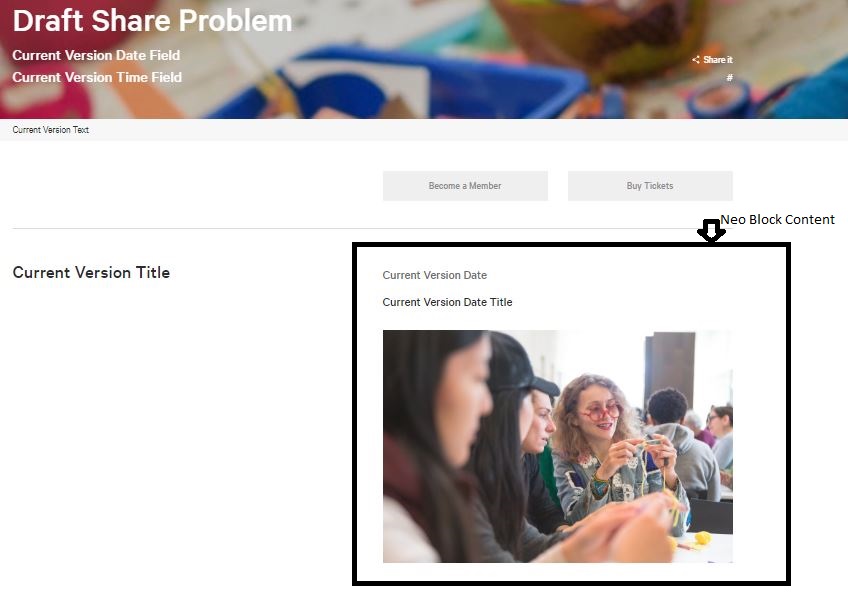Select the Current Version Time Field text
The image size is (848, 594).
coord(97,77)
